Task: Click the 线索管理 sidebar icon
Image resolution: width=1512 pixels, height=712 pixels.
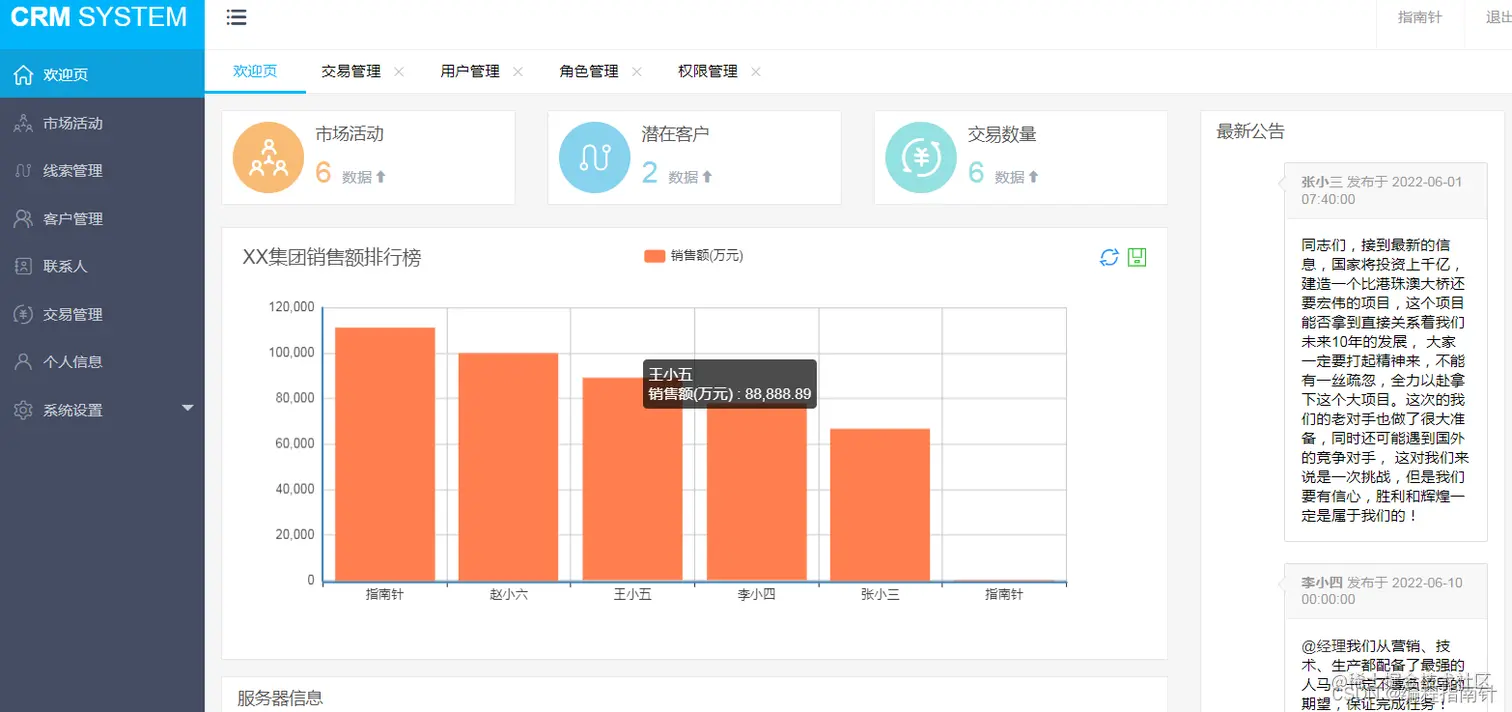Action: point(23,171)
